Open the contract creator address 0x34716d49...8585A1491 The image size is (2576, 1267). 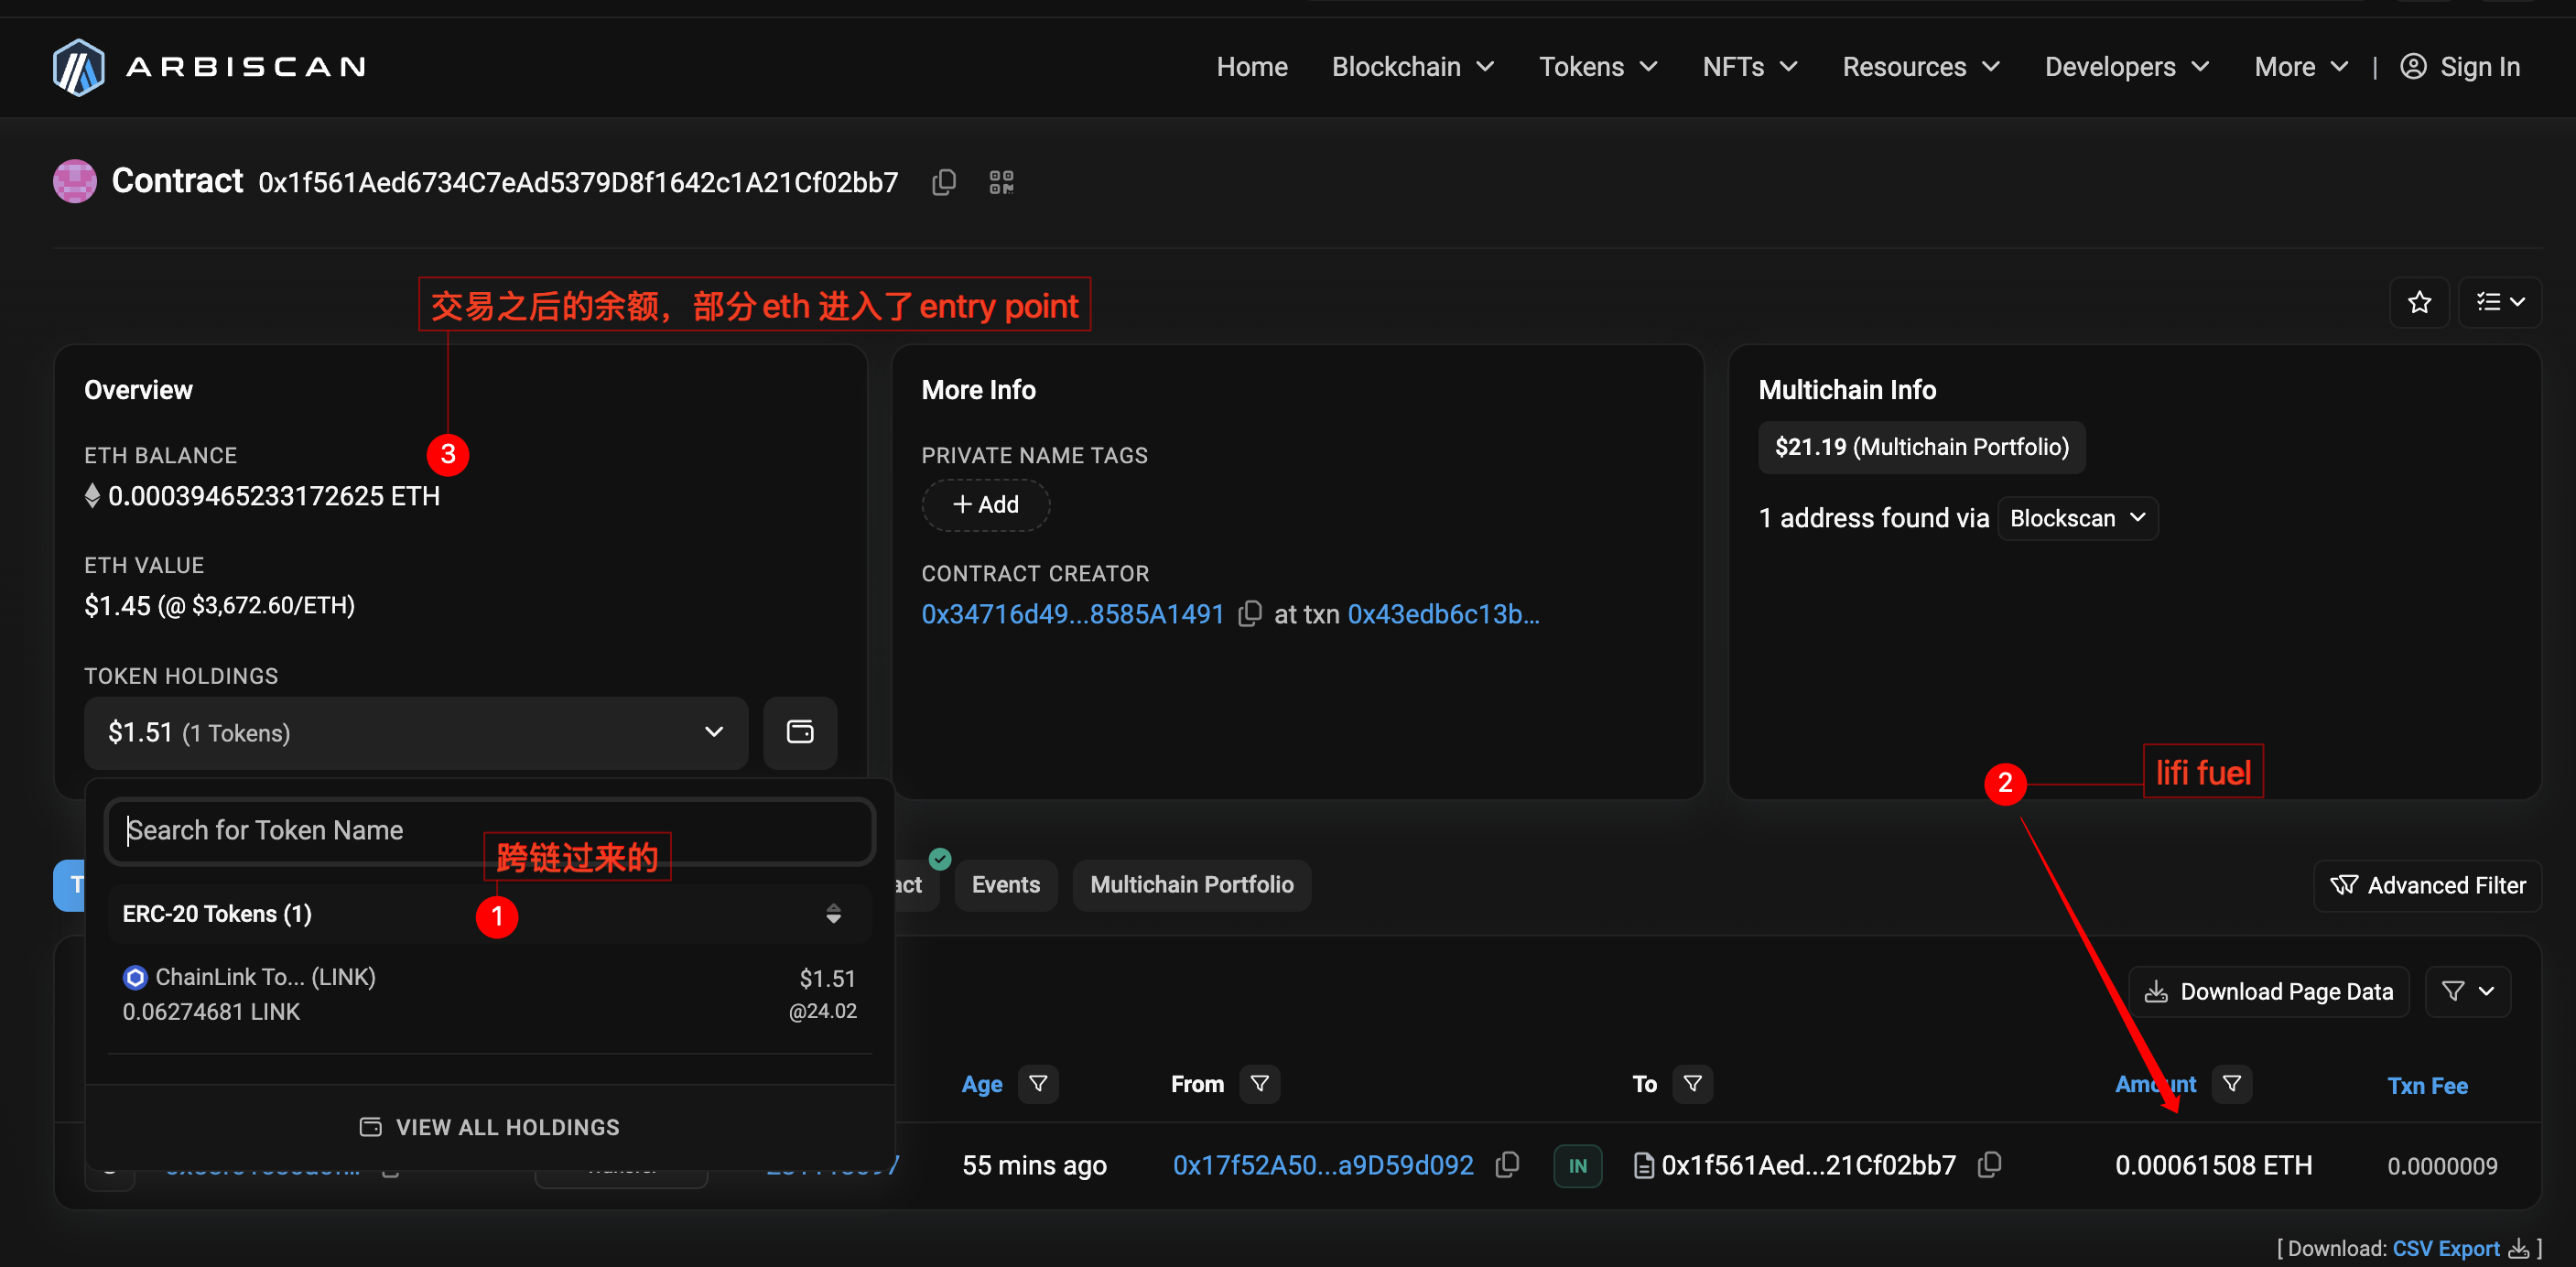click(x=1073, y=614)
